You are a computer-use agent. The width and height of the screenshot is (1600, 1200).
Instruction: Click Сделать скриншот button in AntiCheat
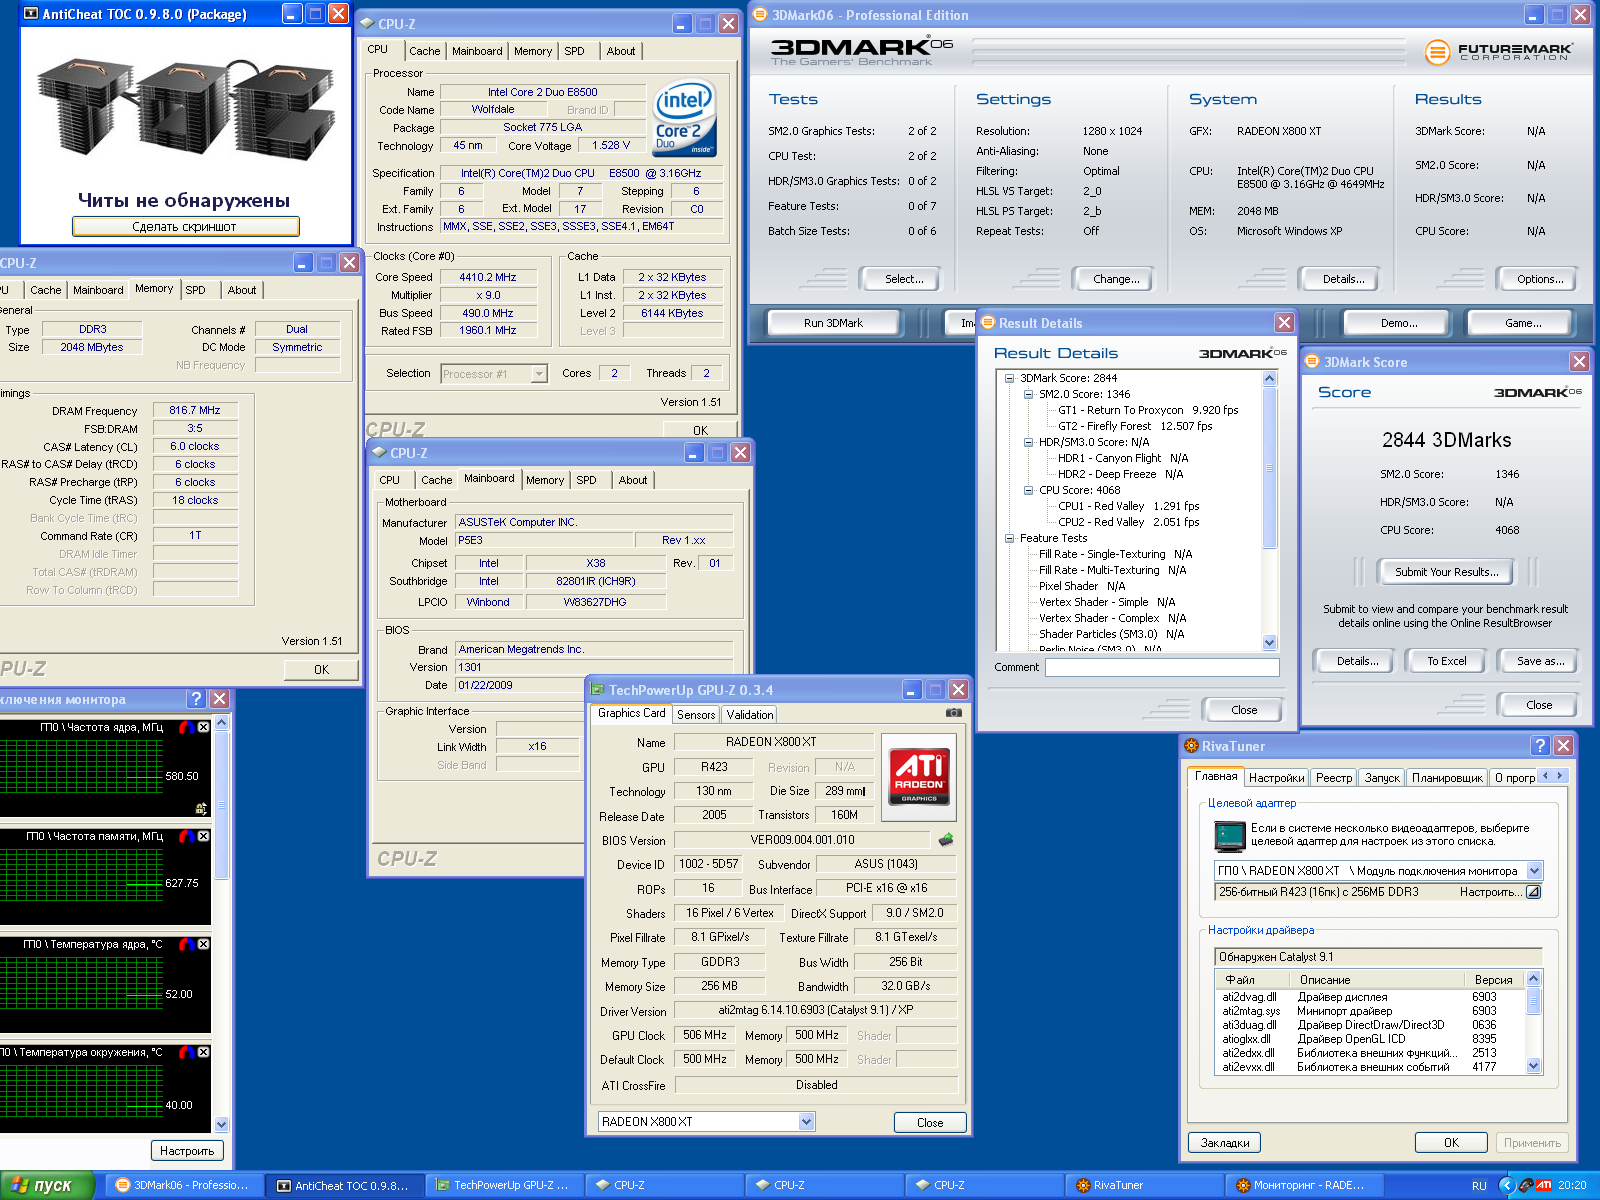coord(185,227)
